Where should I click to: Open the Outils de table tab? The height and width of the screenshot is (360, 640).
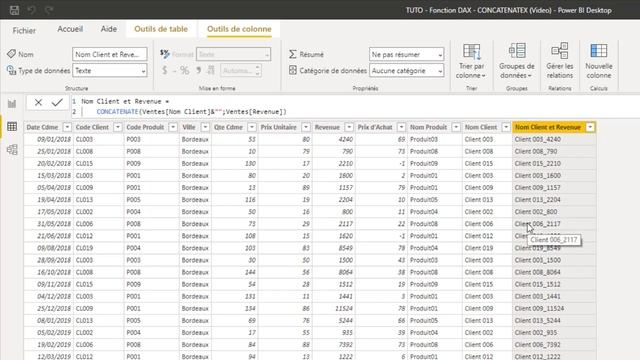tap(161, 29)
